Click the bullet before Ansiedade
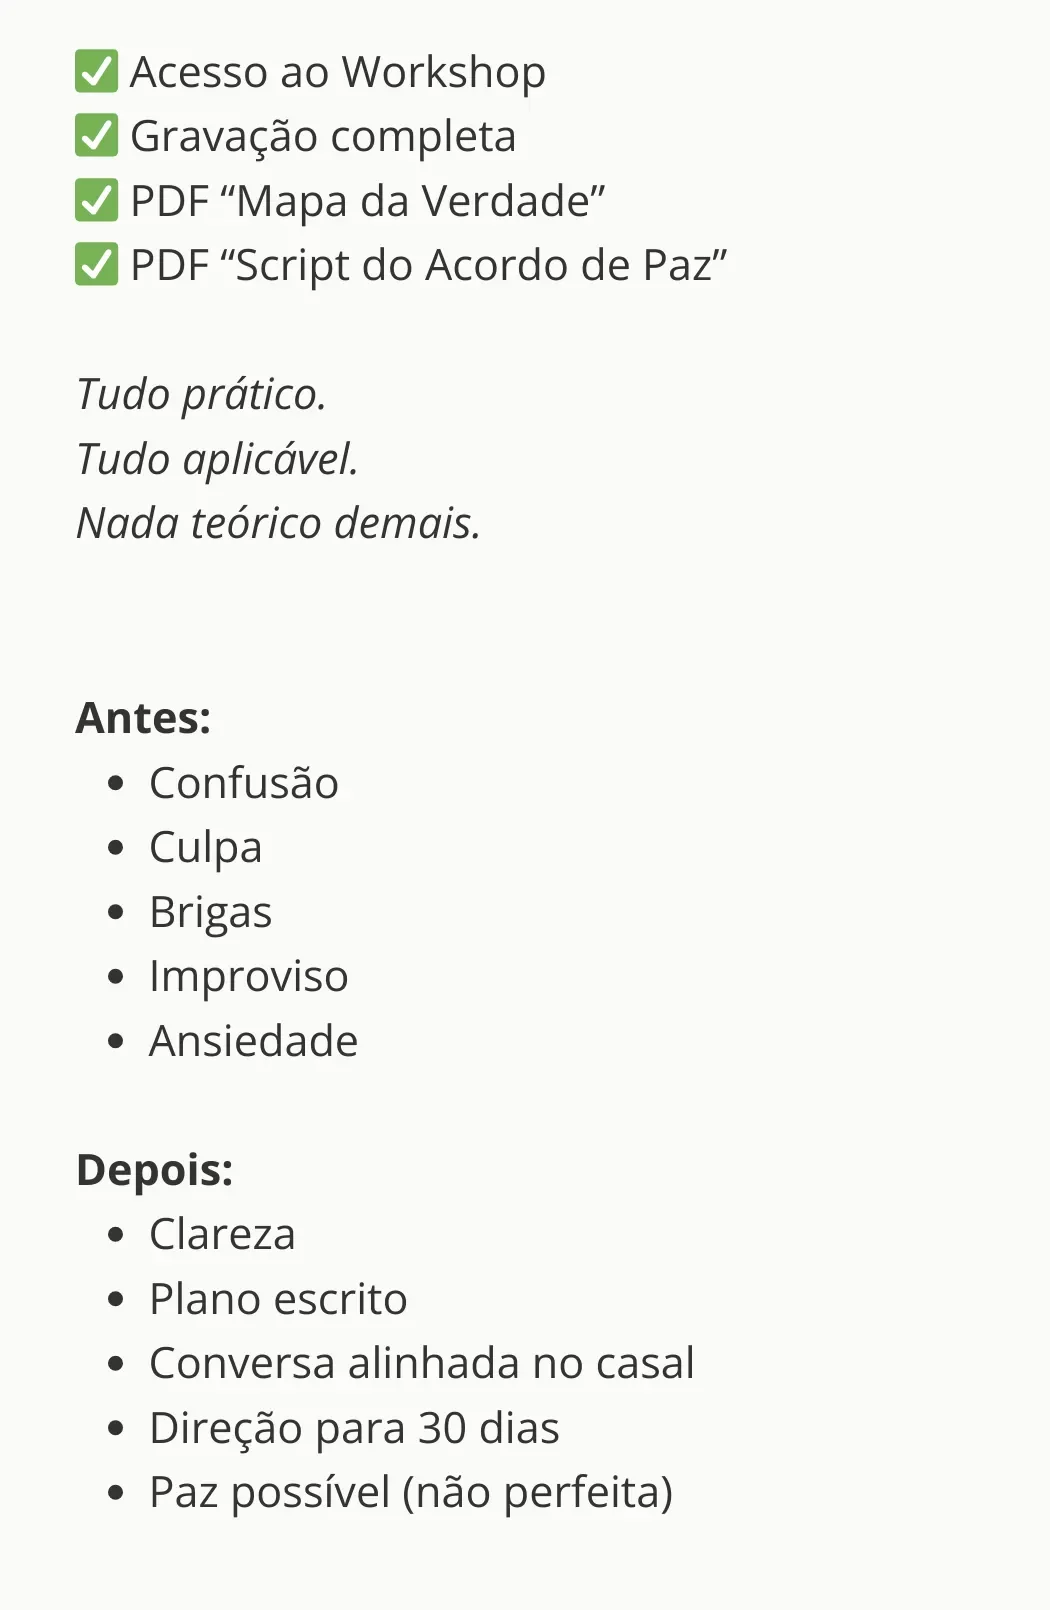The width and height of the screenshot is (1050, 1610). (x=116, y=1041)
